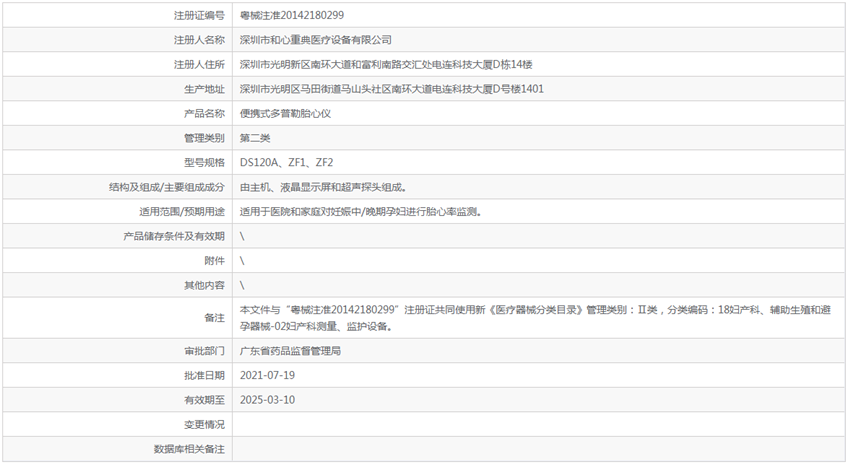Select approval date 2021-07-19
The width and height of the screenshot is (850, 464).
point(267,375)
